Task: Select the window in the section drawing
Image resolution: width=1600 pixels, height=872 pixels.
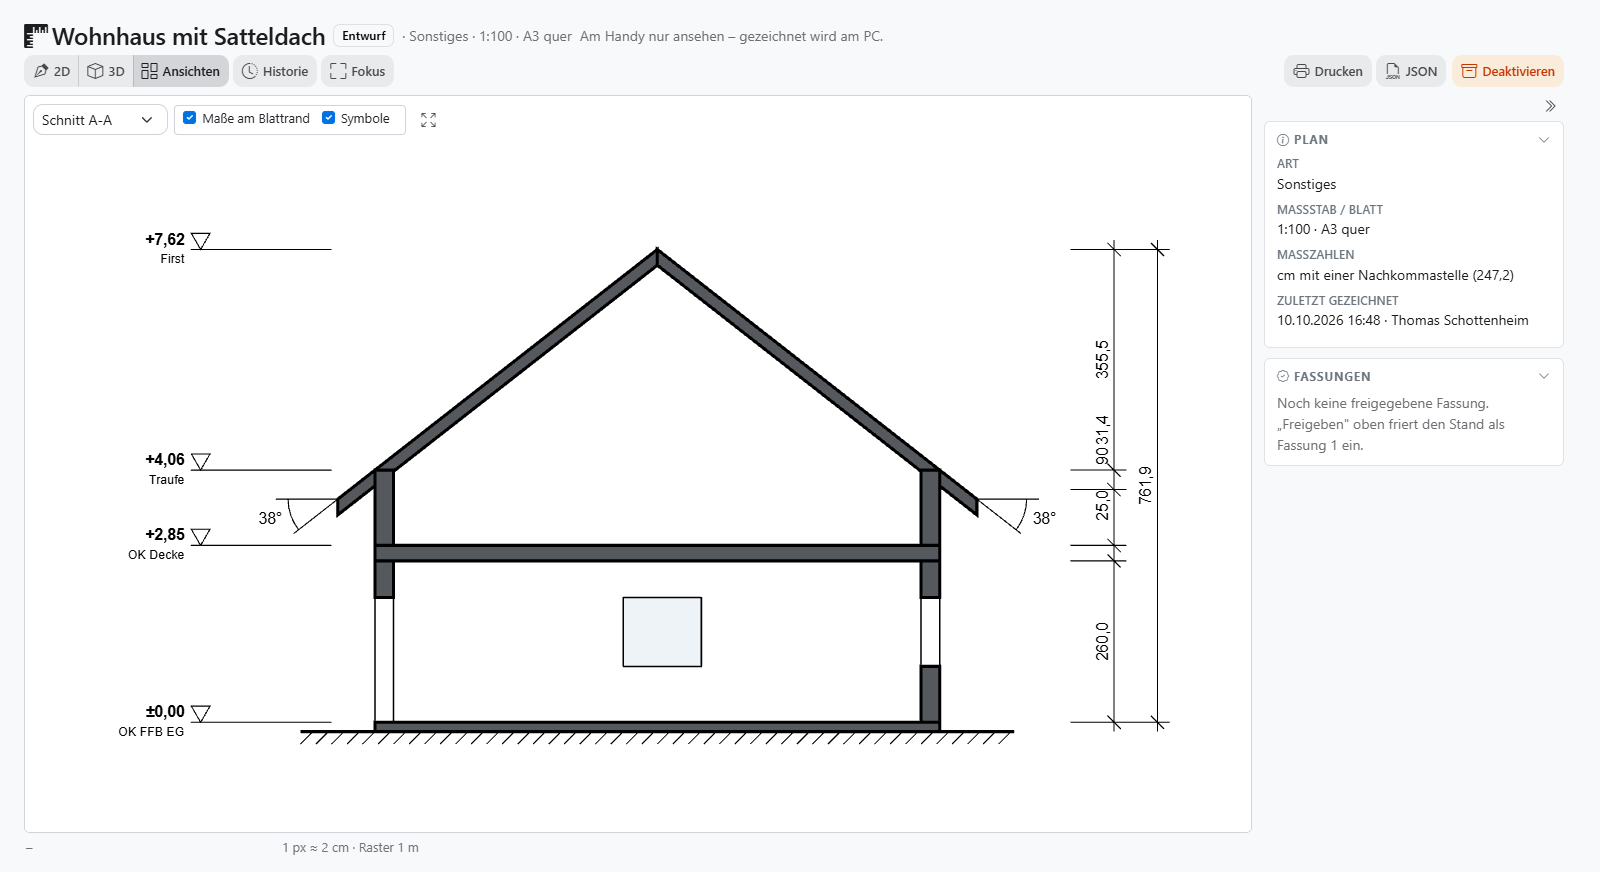Action: [x=662, y=632]
